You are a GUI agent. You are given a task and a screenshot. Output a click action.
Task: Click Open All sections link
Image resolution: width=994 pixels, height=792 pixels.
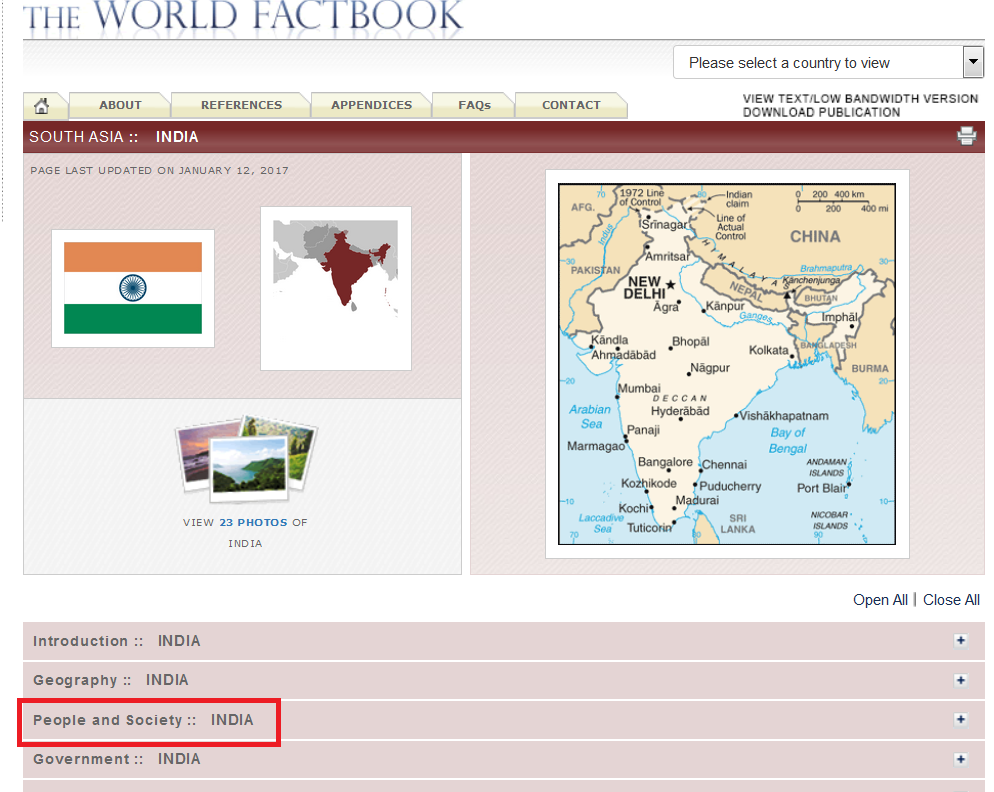pos(880,600)
